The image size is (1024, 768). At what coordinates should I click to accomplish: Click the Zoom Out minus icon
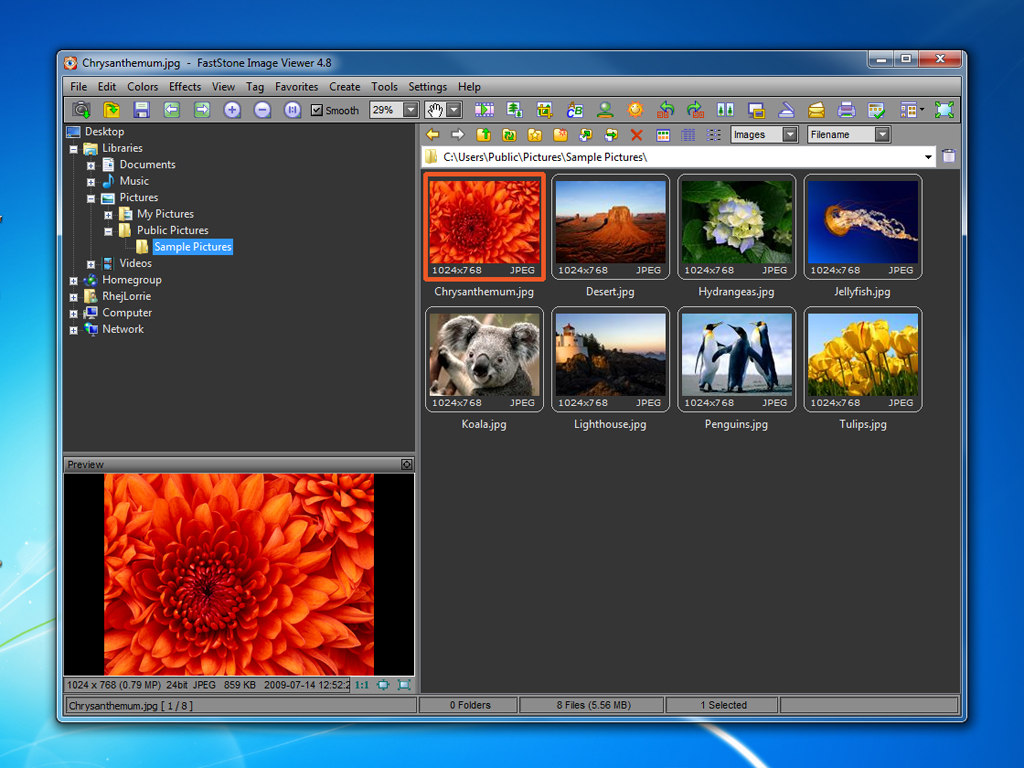pyautogui.click(x=262, y=110)
